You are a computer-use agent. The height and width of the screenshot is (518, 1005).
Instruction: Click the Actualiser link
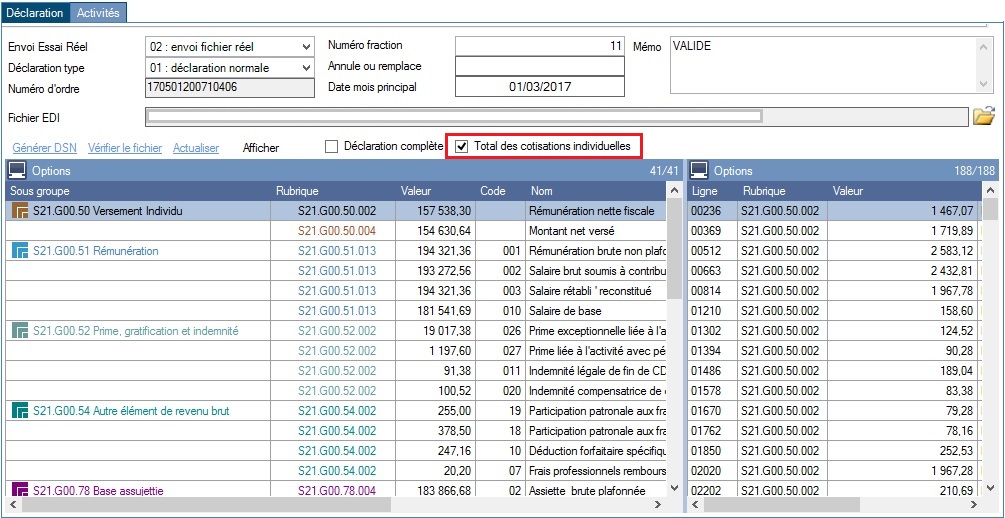(x=196, y=148)
